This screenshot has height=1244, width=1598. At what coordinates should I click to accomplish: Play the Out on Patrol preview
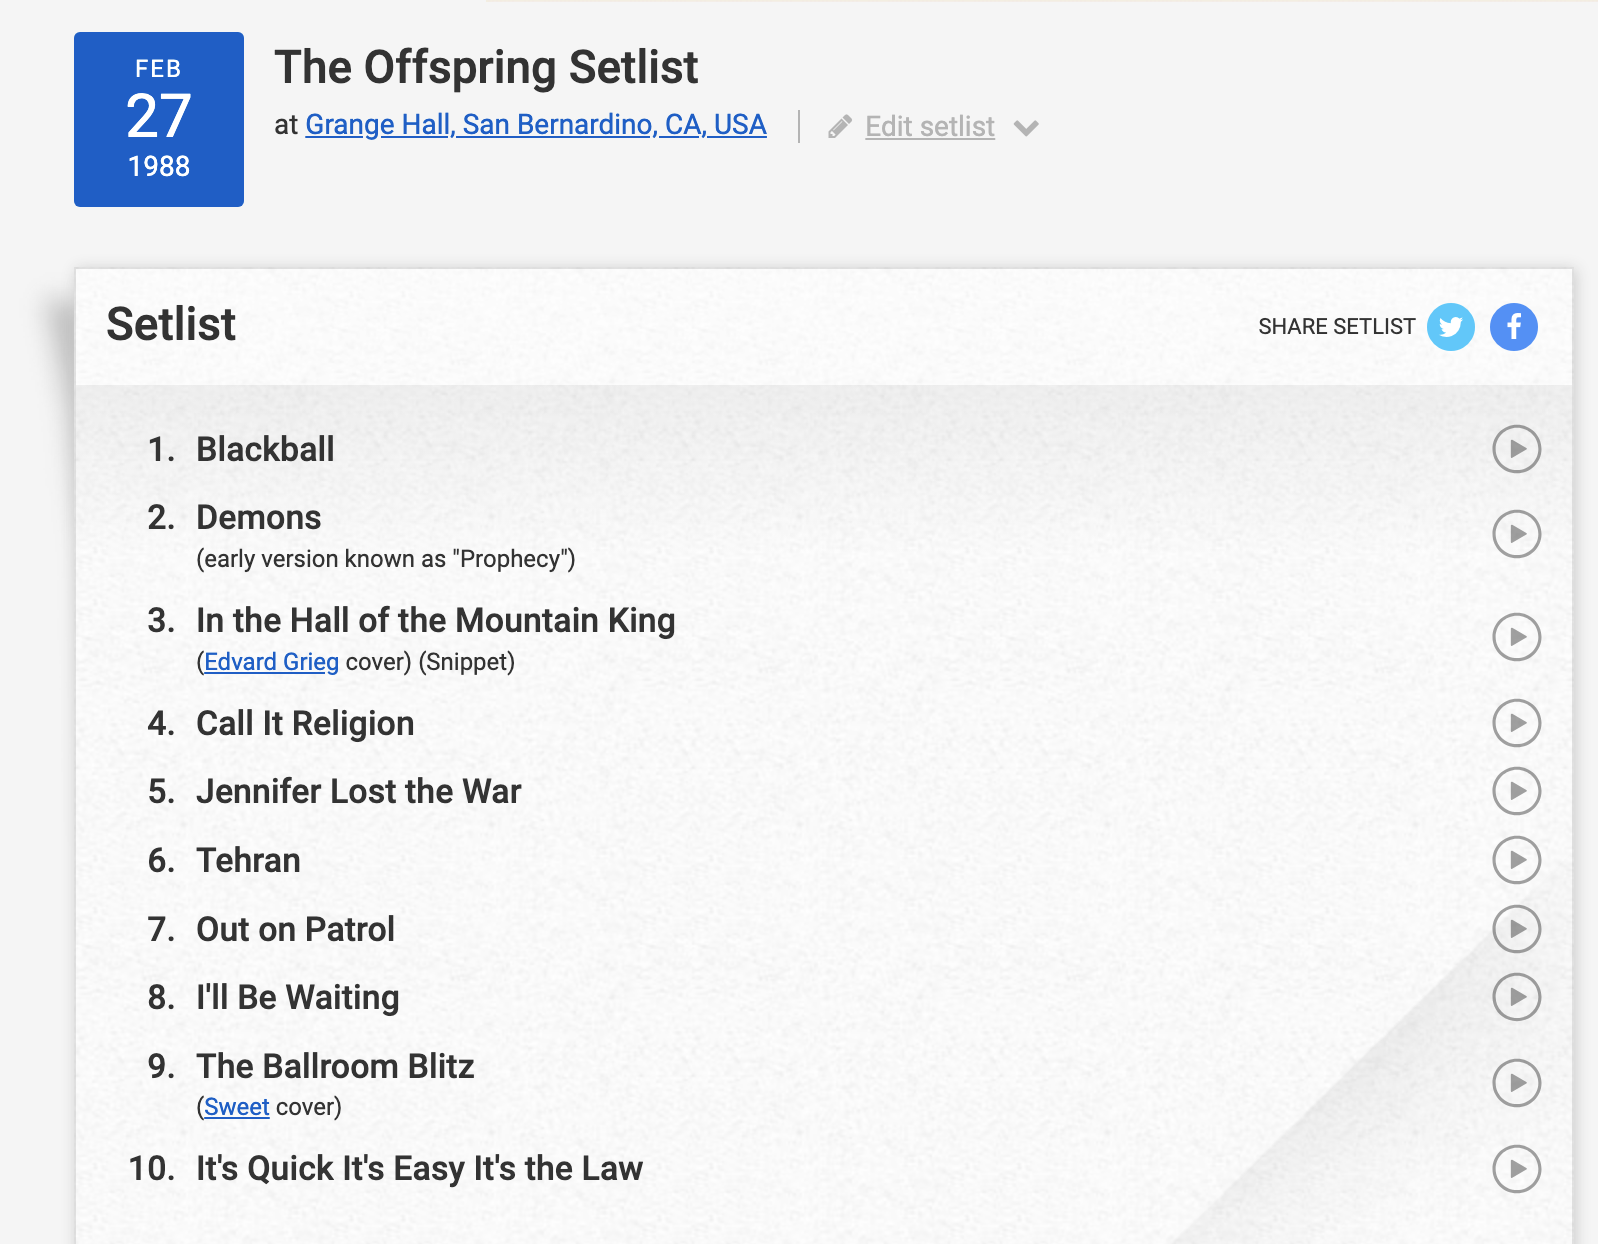[1516, 929]
